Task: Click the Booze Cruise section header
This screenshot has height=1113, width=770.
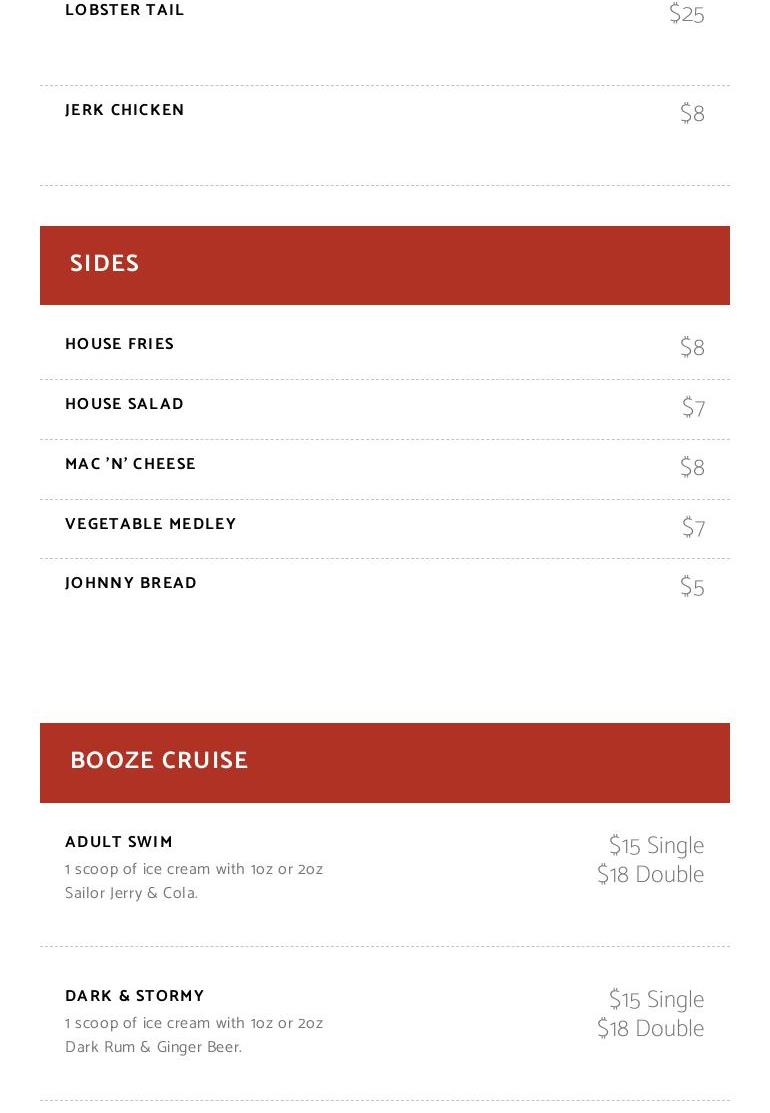Action: pos(385,762)
